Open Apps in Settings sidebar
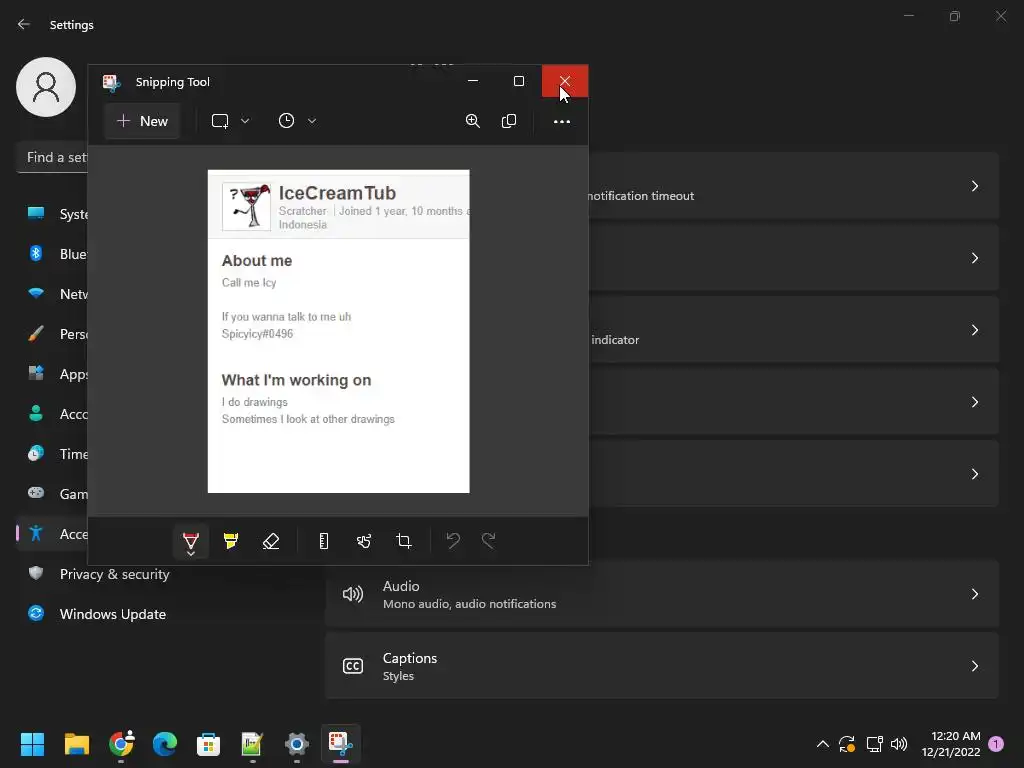 tap(56, 374)
